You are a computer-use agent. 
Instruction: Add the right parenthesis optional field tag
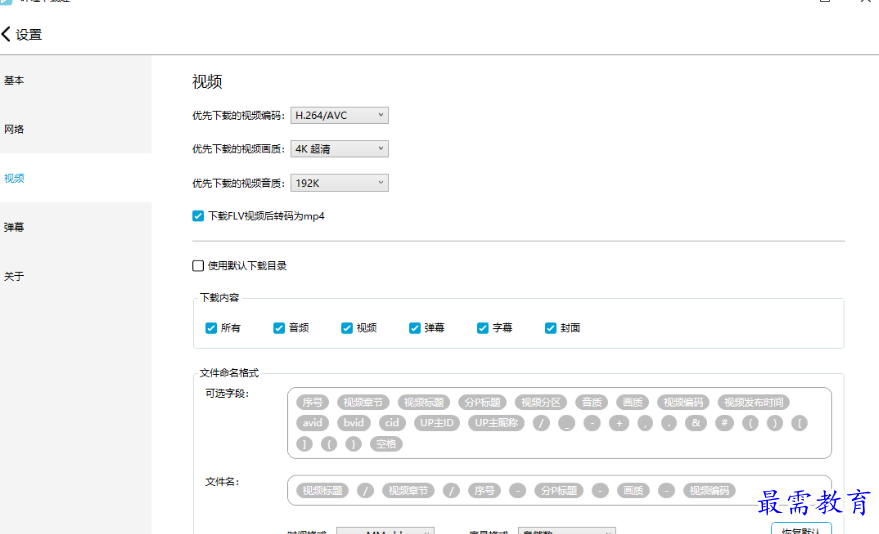click(775, 423)
